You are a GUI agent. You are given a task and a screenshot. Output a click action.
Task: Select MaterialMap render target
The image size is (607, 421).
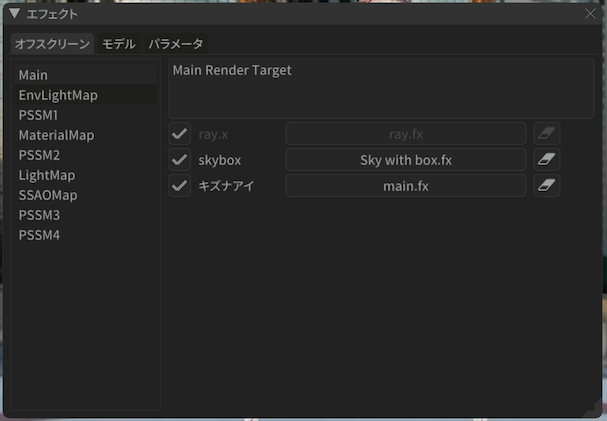pos(56,135)
